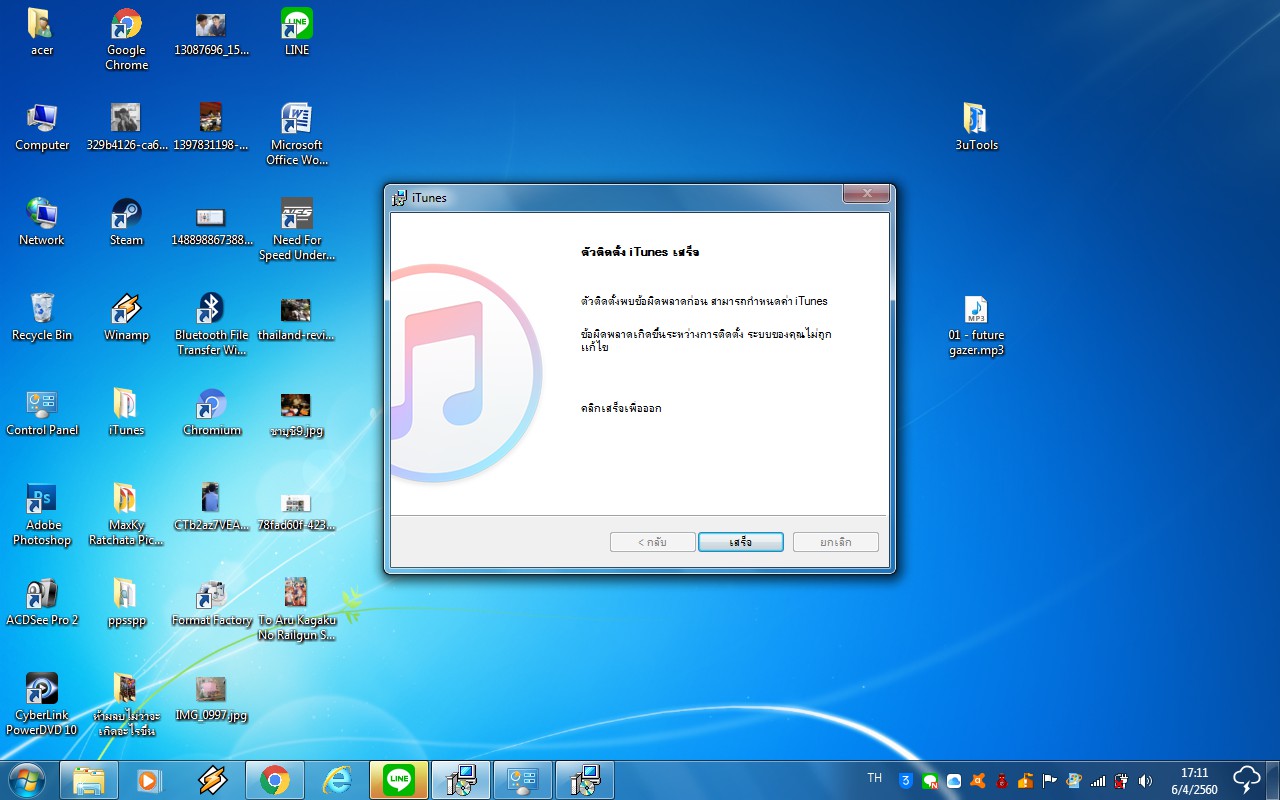The height and width of the screenshot is (800, 1280).
Task: Open the Action Center flag icon
Action: click(x=1050, y=780)
